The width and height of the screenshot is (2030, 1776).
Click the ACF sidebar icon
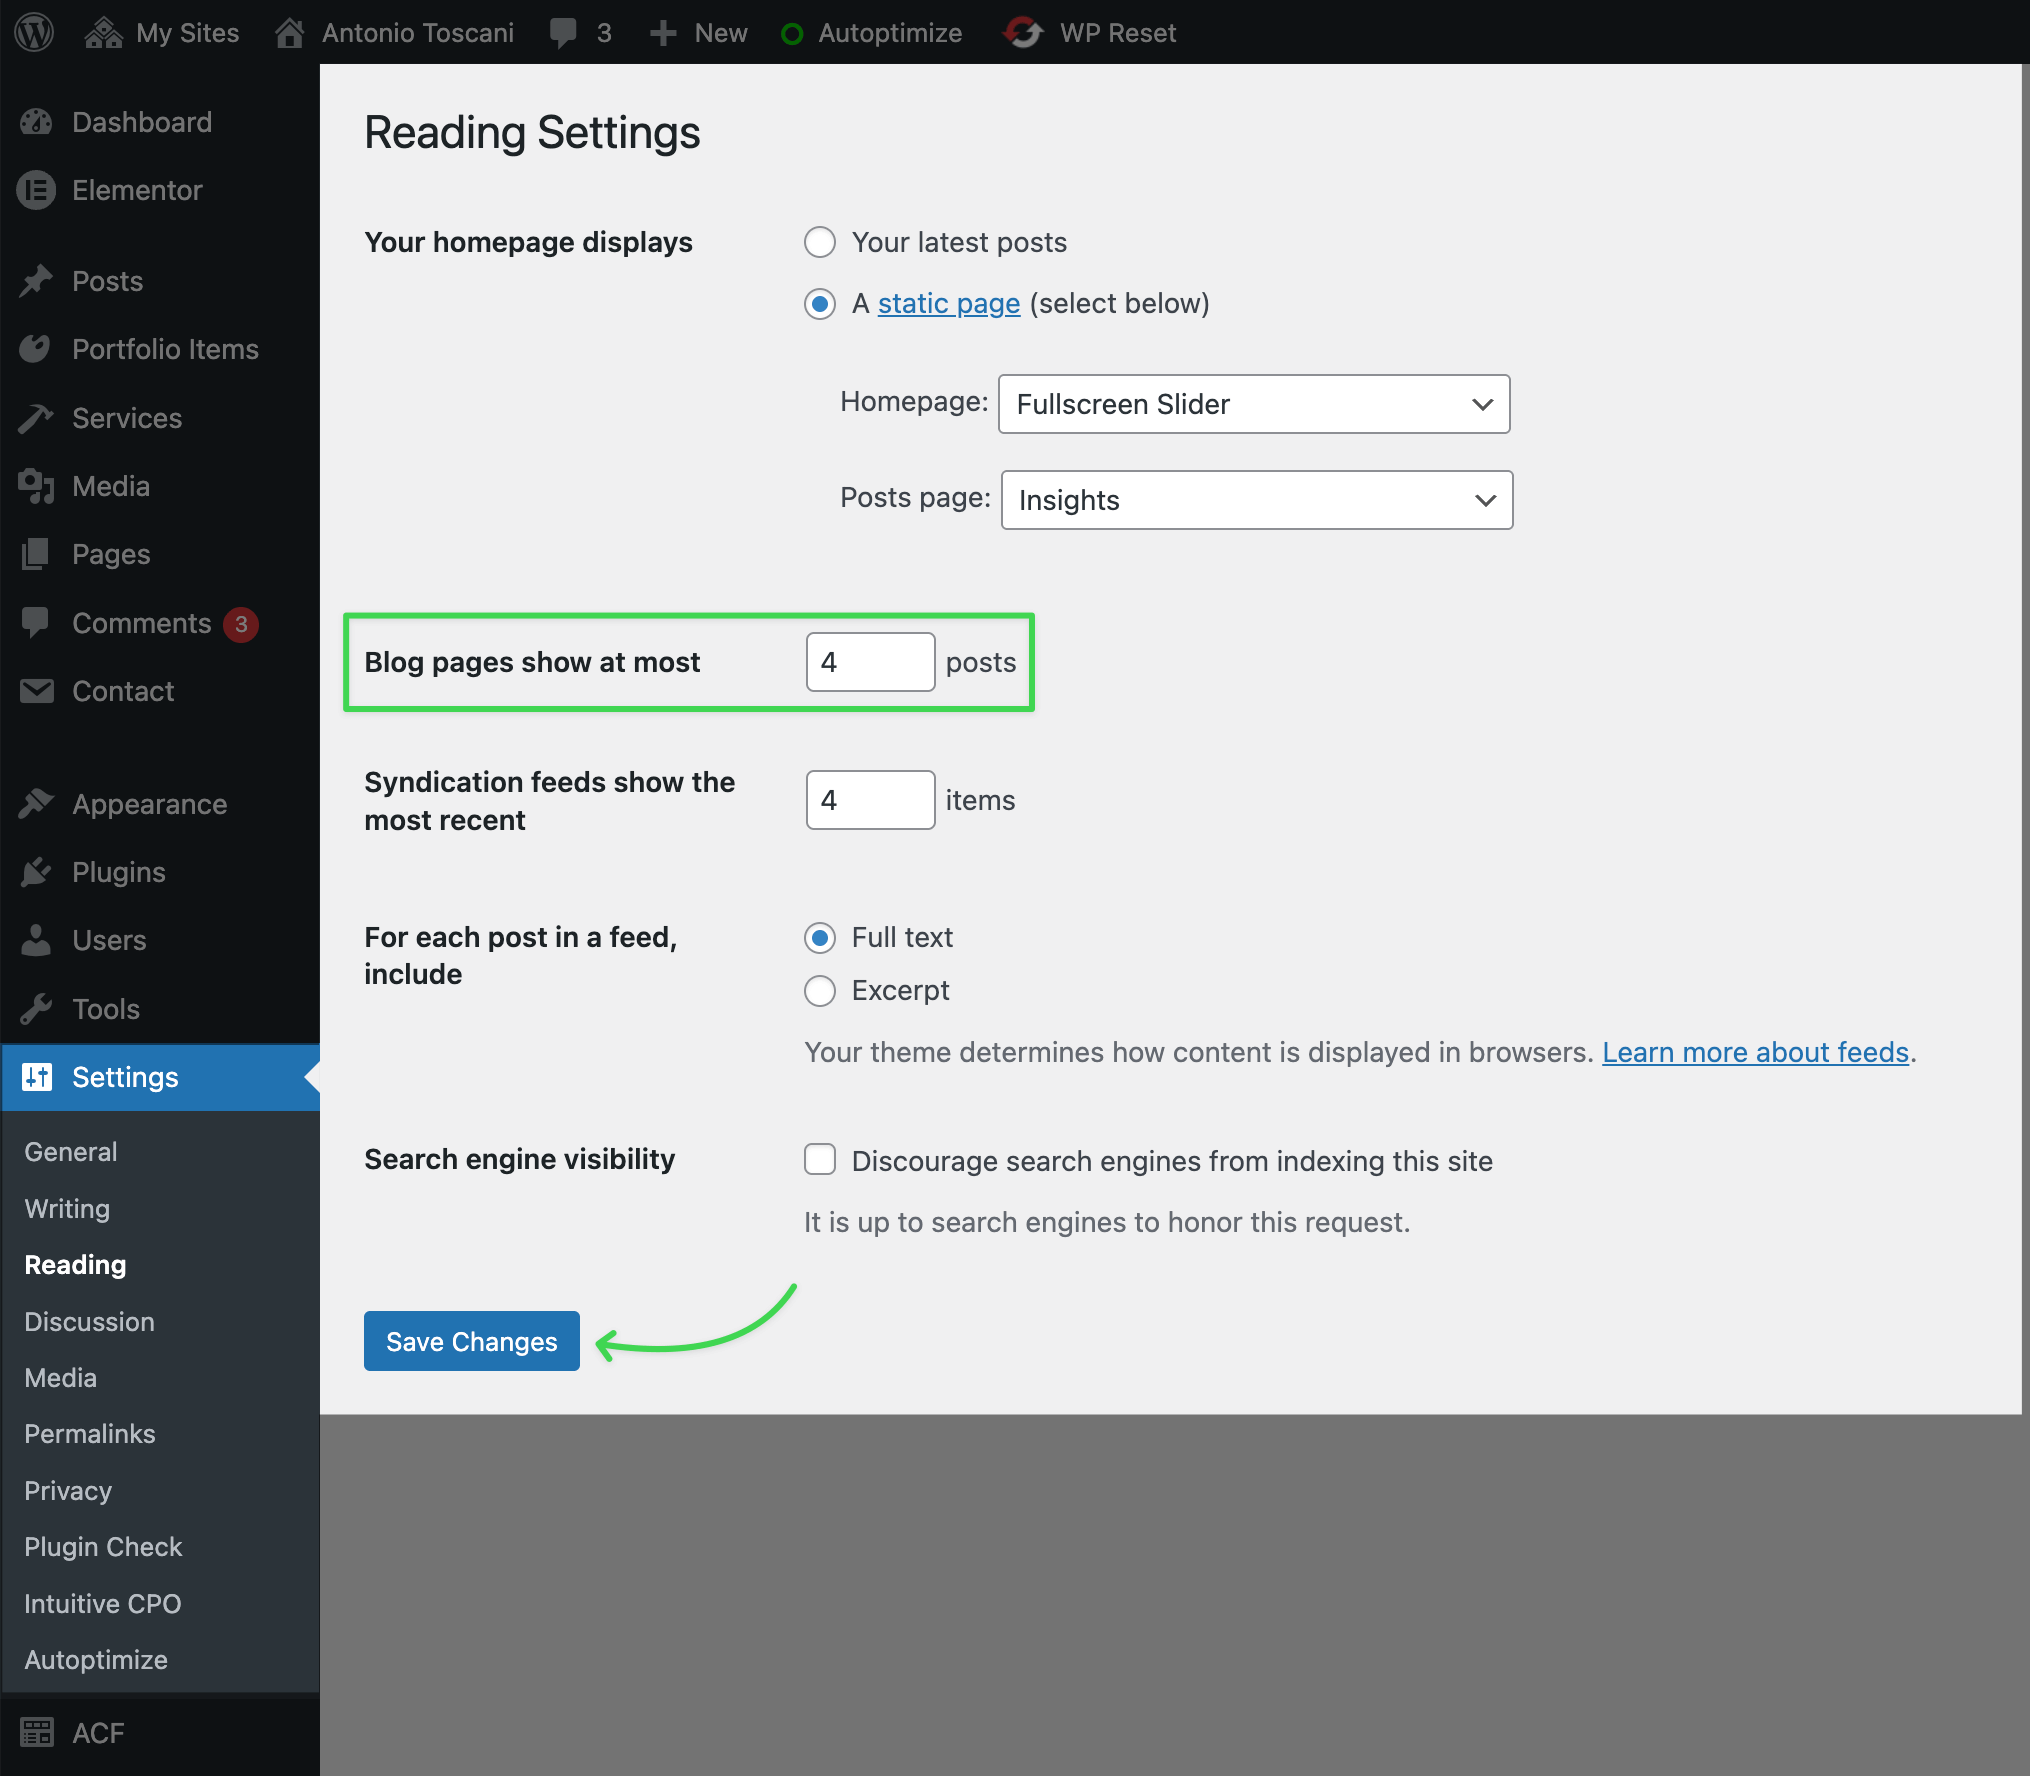point(37,1733)
